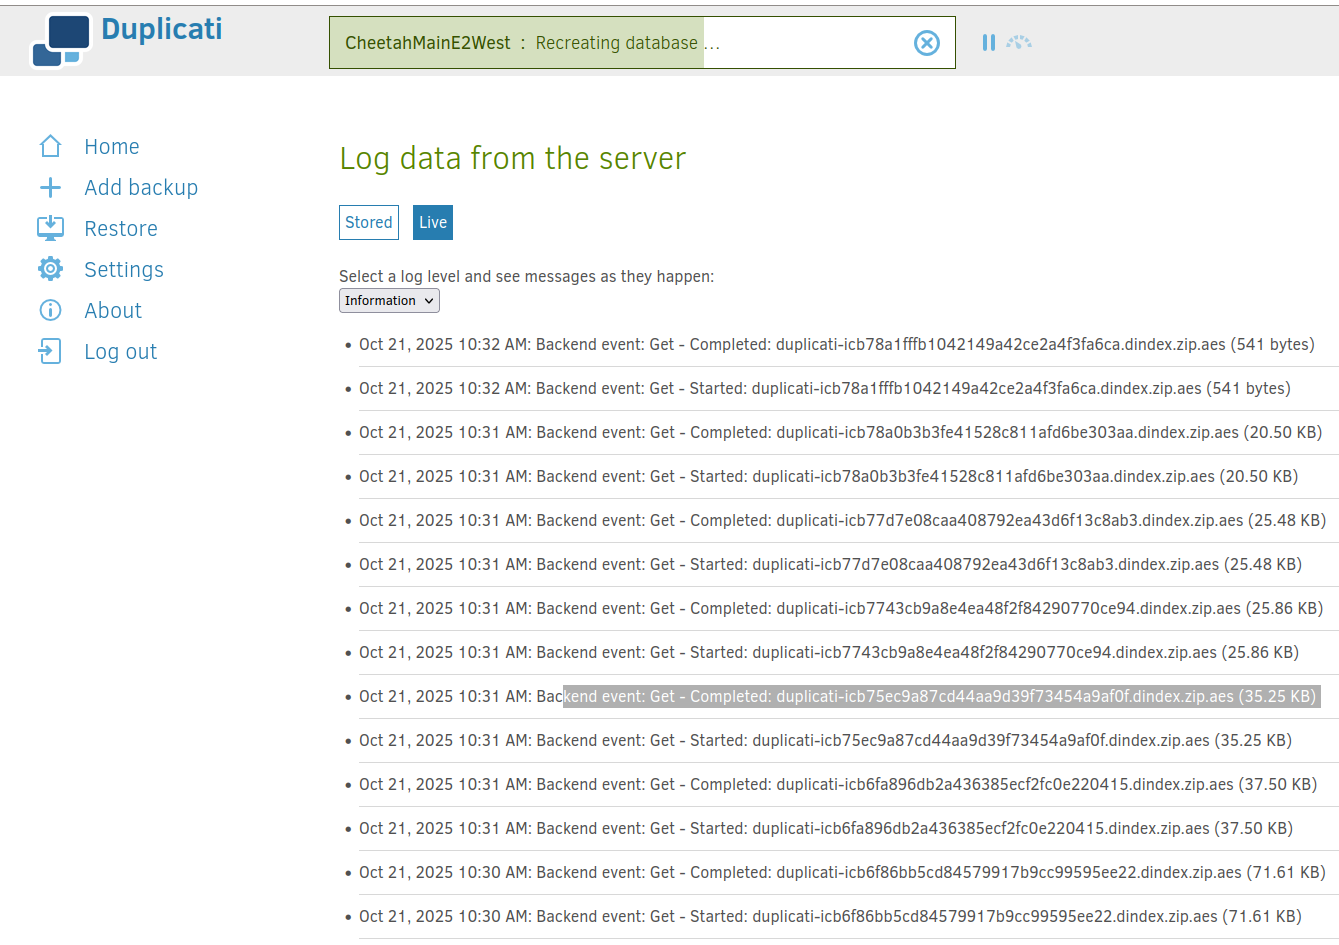Click the Duplicati logo icon
Screen dimensions: 1339x945
click(61, 40)
